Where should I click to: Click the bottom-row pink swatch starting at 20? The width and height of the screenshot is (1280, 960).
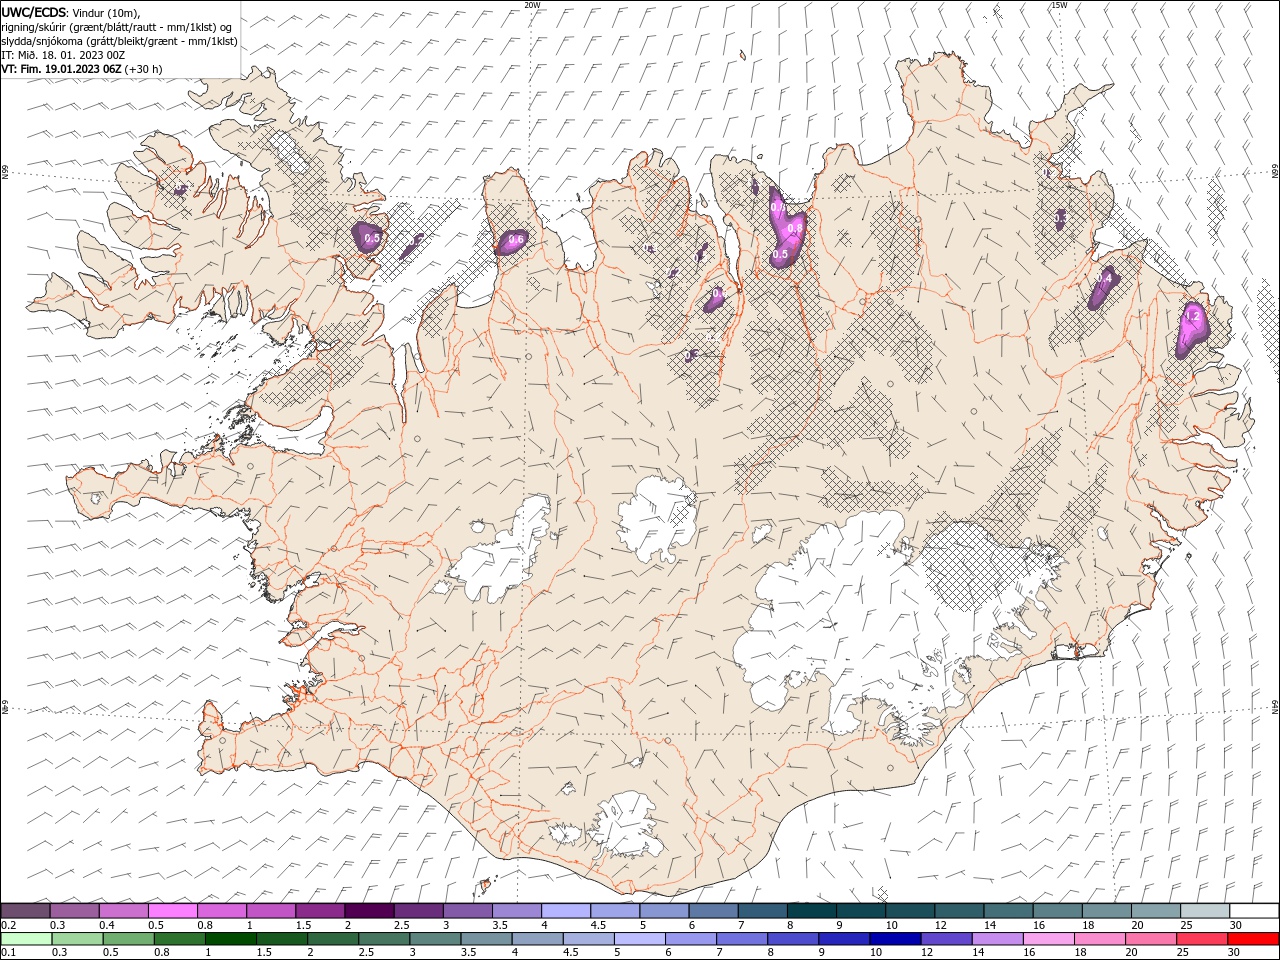coord(1150,938)
